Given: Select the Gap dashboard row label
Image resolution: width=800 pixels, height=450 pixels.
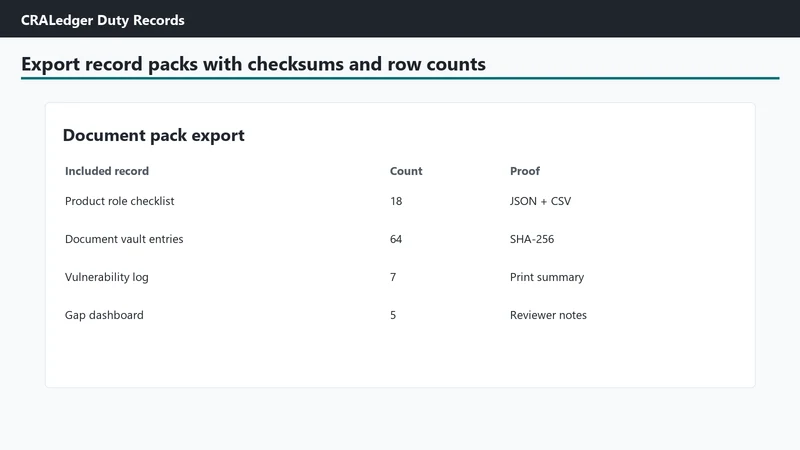Looking at the screenshot, I should (x=104, y=315).
